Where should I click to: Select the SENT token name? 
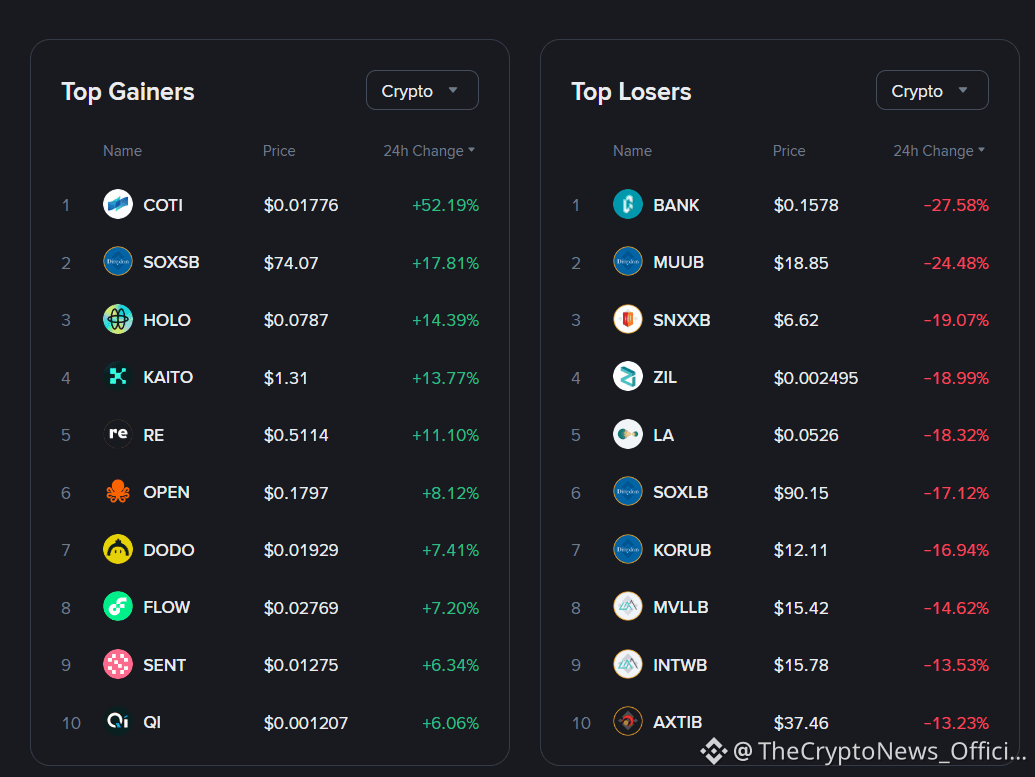165,665
